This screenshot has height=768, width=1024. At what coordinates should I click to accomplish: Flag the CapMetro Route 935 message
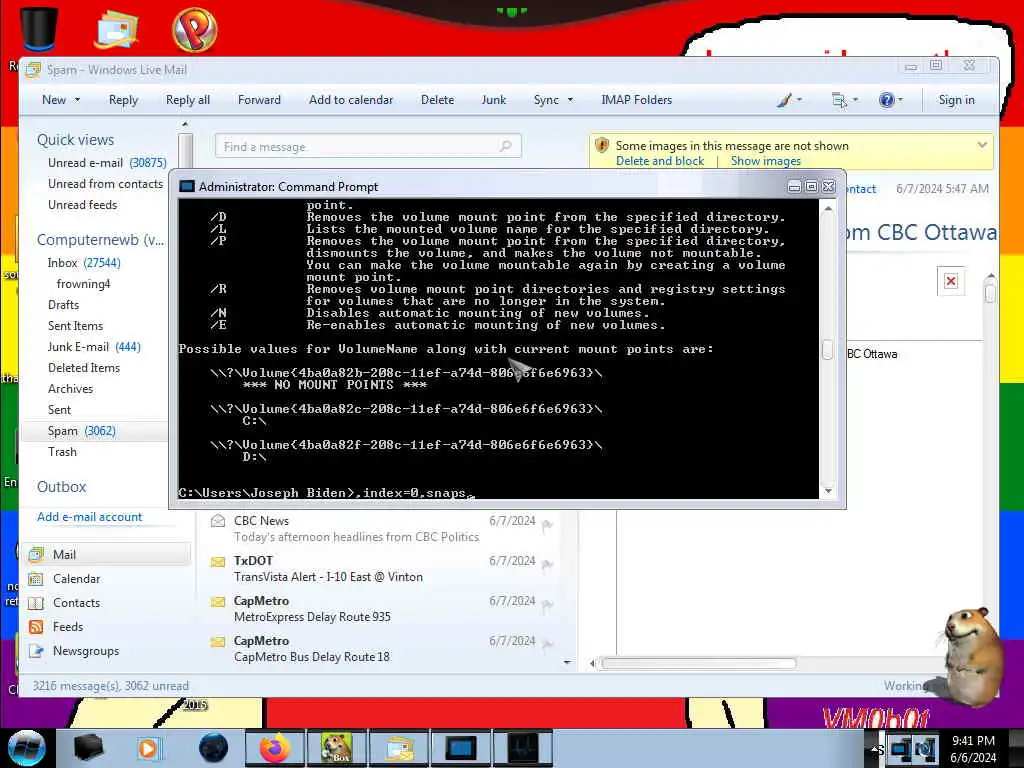(547, 604)
